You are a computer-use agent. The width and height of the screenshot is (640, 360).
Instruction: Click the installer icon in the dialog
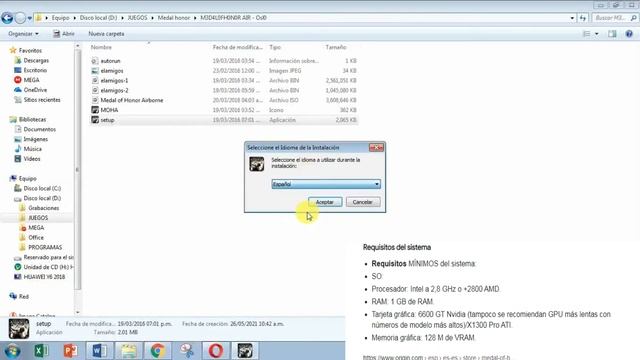[257, 164]
